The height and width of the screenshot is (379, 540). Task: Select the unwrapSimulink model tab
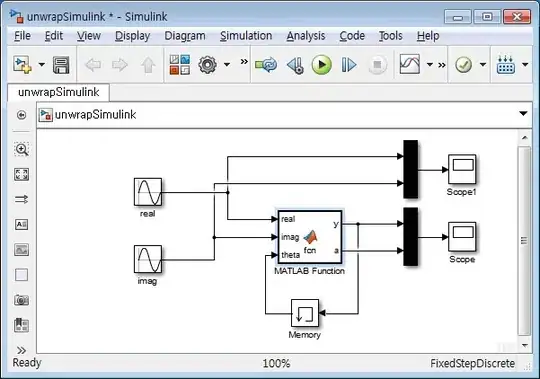coord(59,92)
